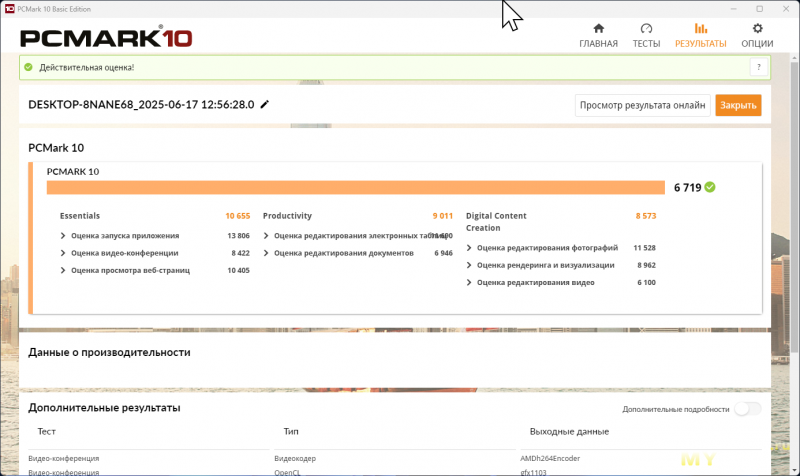Click the orange PCMark 10 score bar

tap(356, 187)
